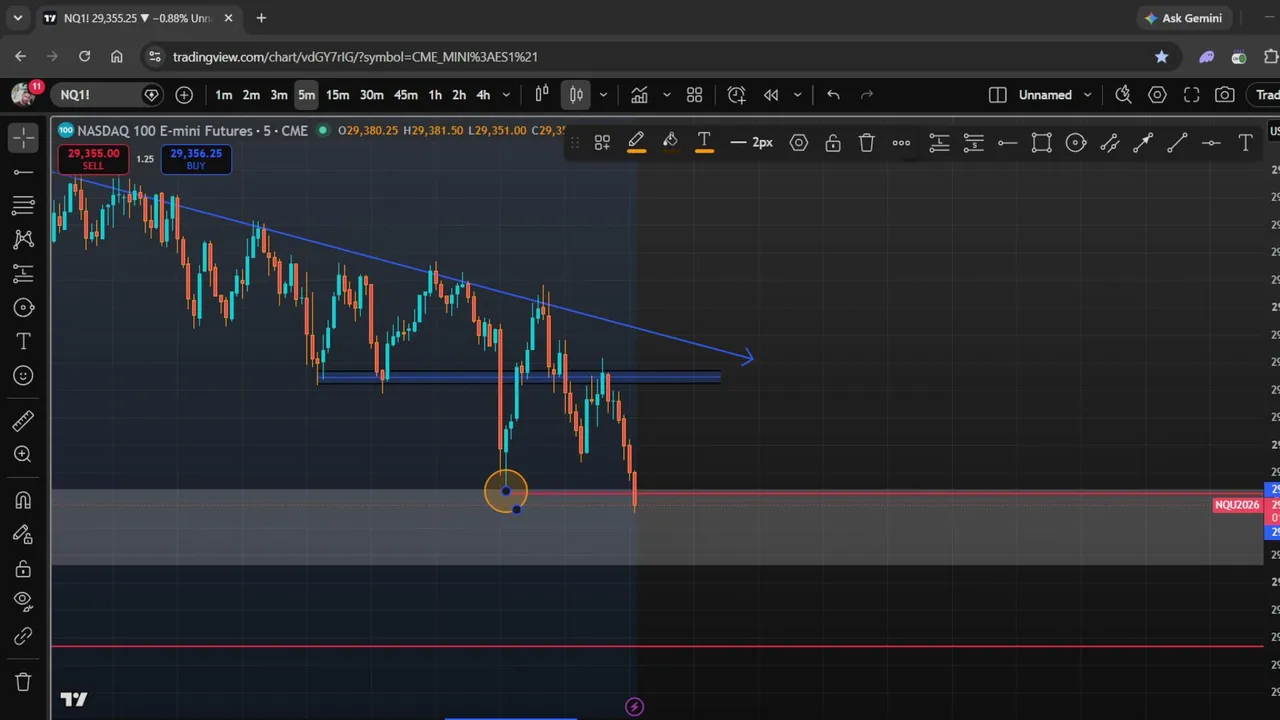The width and height of the screenshot is (1280, 720).
Task: Open the geometric shapes group in the left sidebar
Action: tap(24, 308)
